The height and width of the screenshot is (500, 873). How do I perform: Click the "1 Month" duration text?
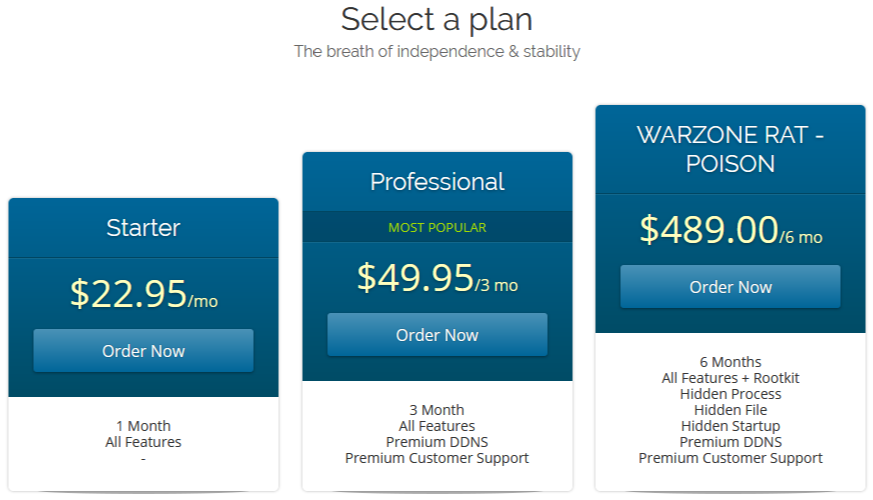coord(143,426)
